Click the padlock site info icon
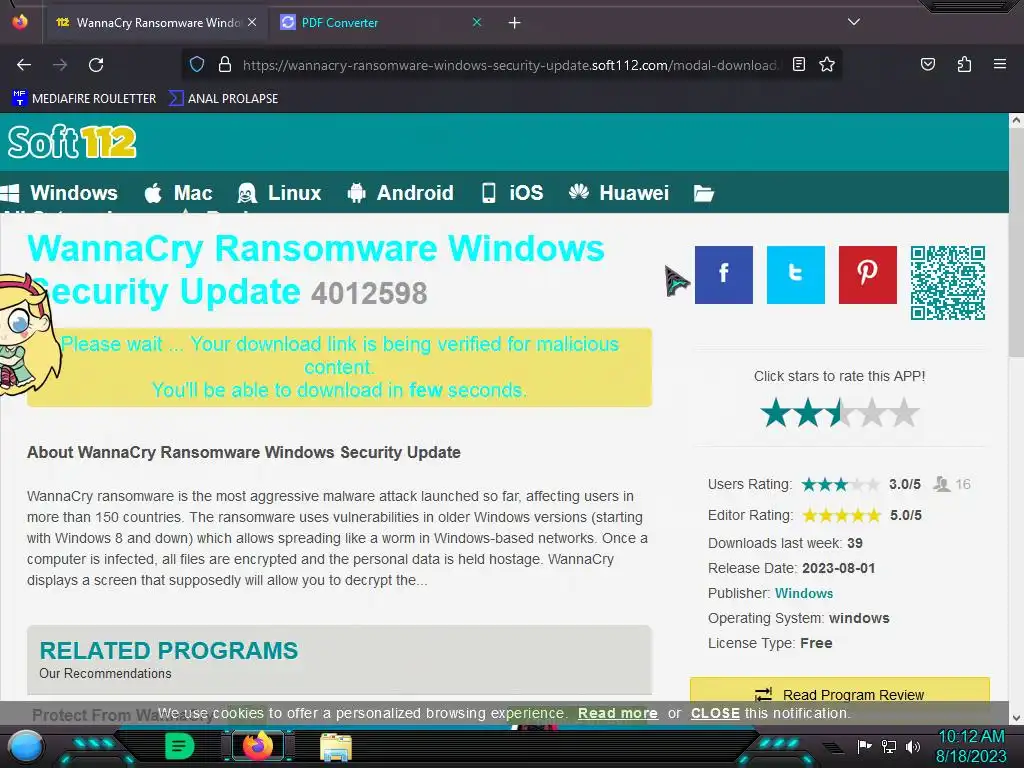This screenshot has height=768, width=1024. click(225, 64)
